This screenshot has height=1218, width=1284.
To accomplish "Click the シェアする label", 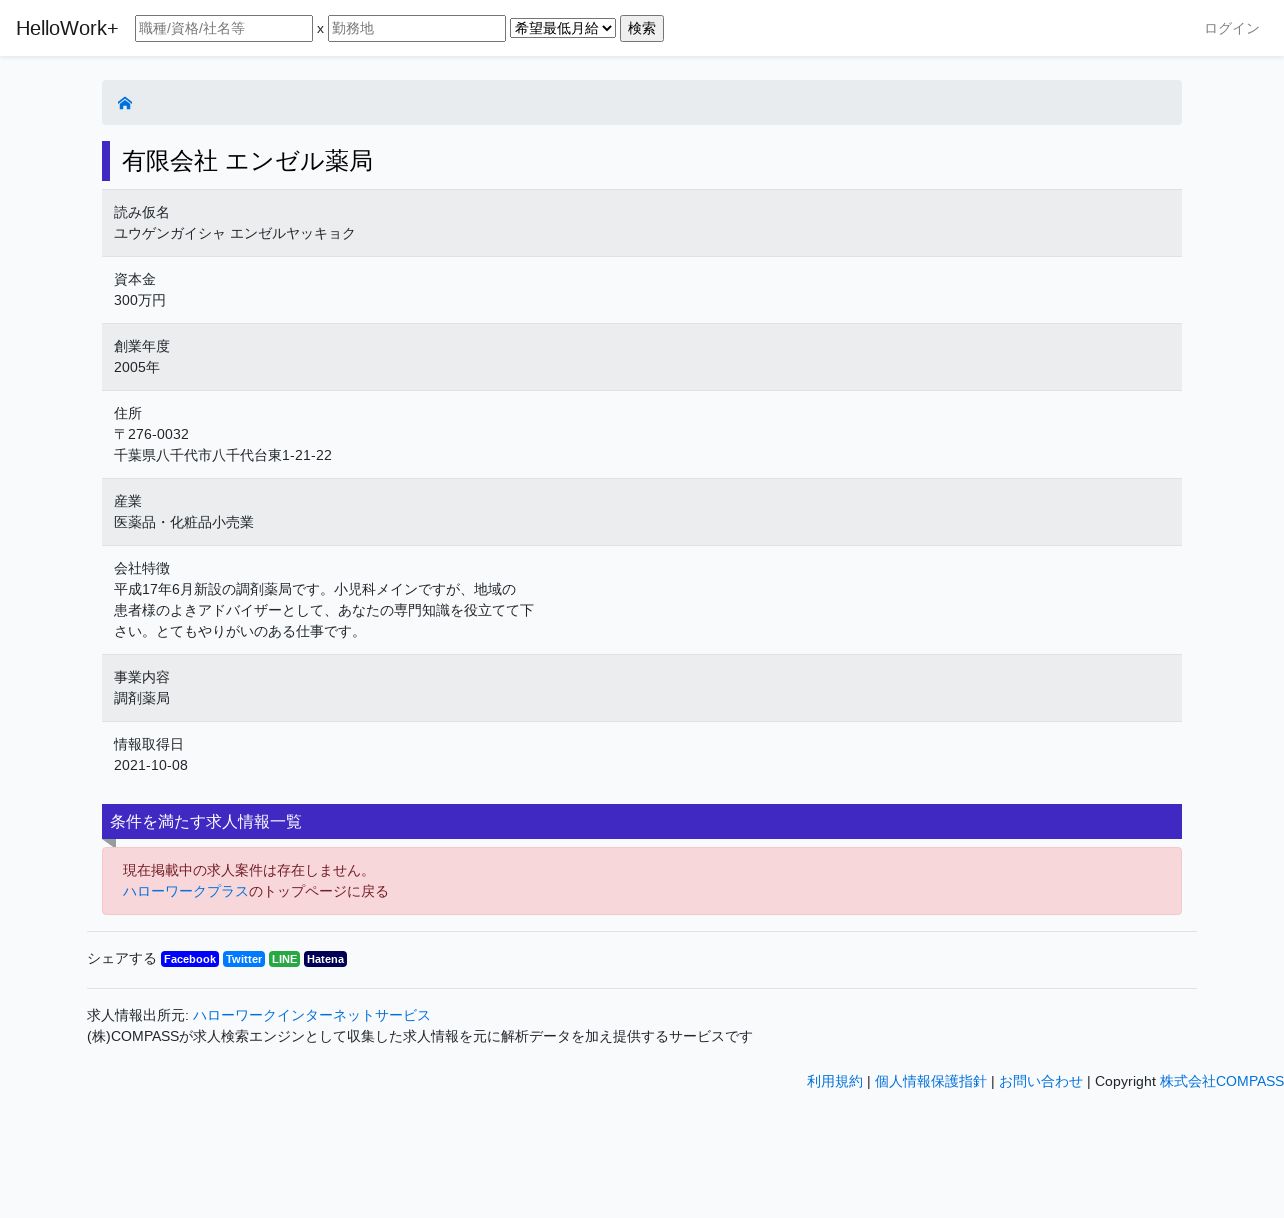I will (x=122, y=958).
